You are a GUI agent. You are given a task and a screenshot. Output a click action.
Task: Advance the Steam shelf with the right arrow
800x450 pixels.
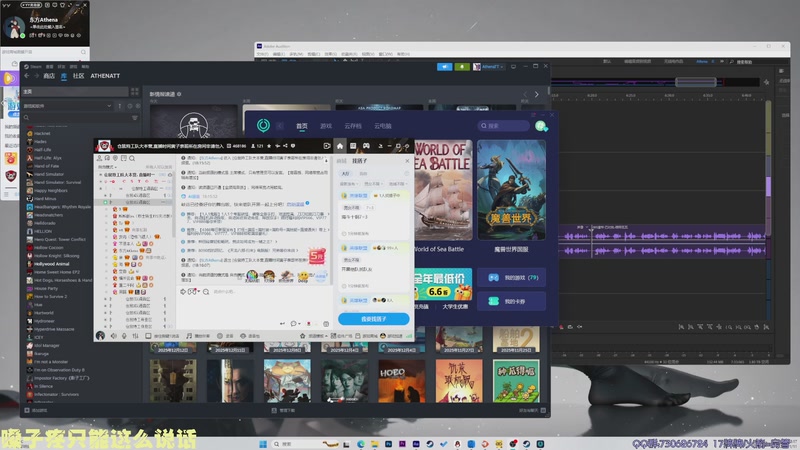click(536, 94)
